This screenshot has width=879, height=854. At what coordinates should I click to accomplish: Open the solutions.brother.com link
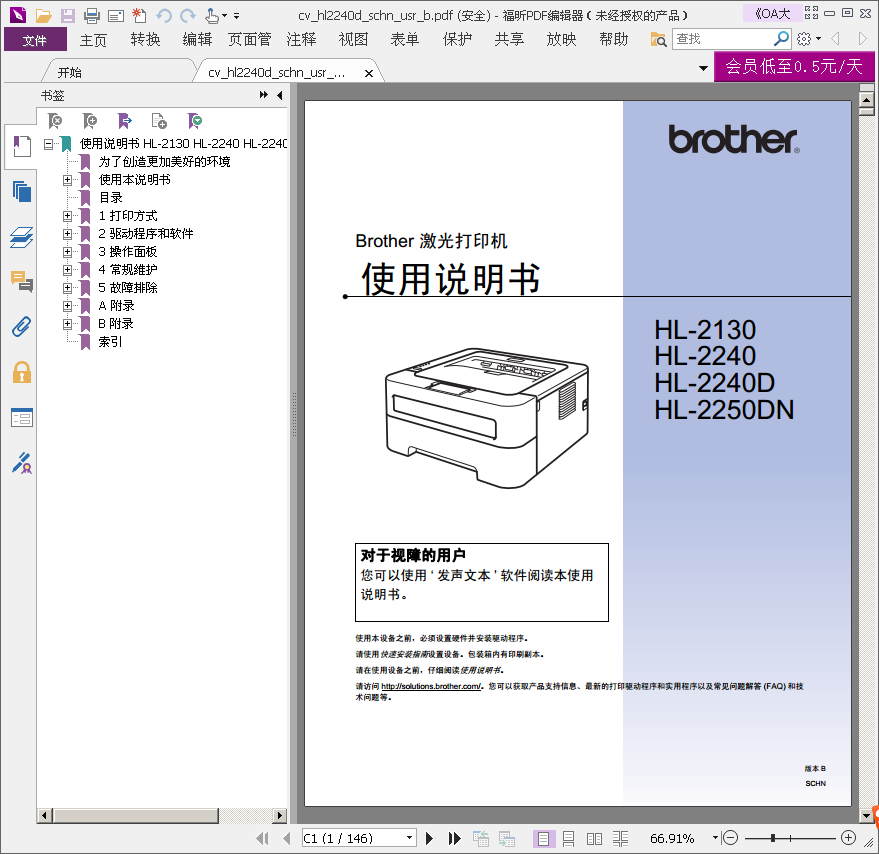point(431,686)
